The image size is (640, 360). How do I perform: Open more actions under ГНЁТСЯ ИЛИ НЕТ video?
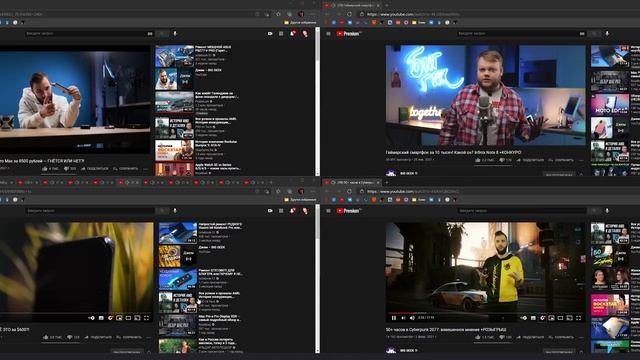[146, 169]
